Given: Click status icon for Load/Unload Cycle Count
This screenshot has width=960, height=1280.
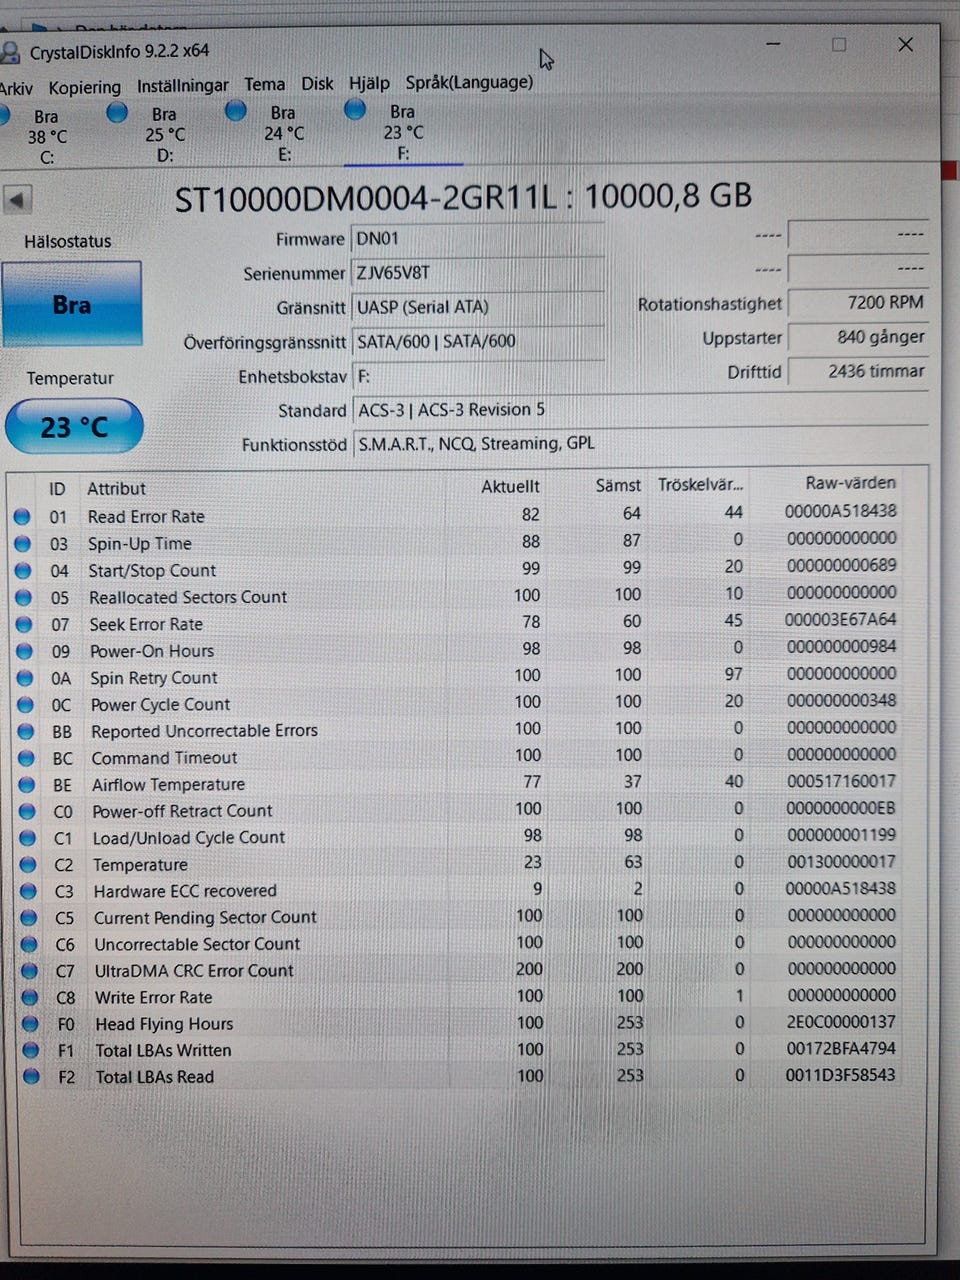Looking at the screenshot, I should click(x=28, y=838).
